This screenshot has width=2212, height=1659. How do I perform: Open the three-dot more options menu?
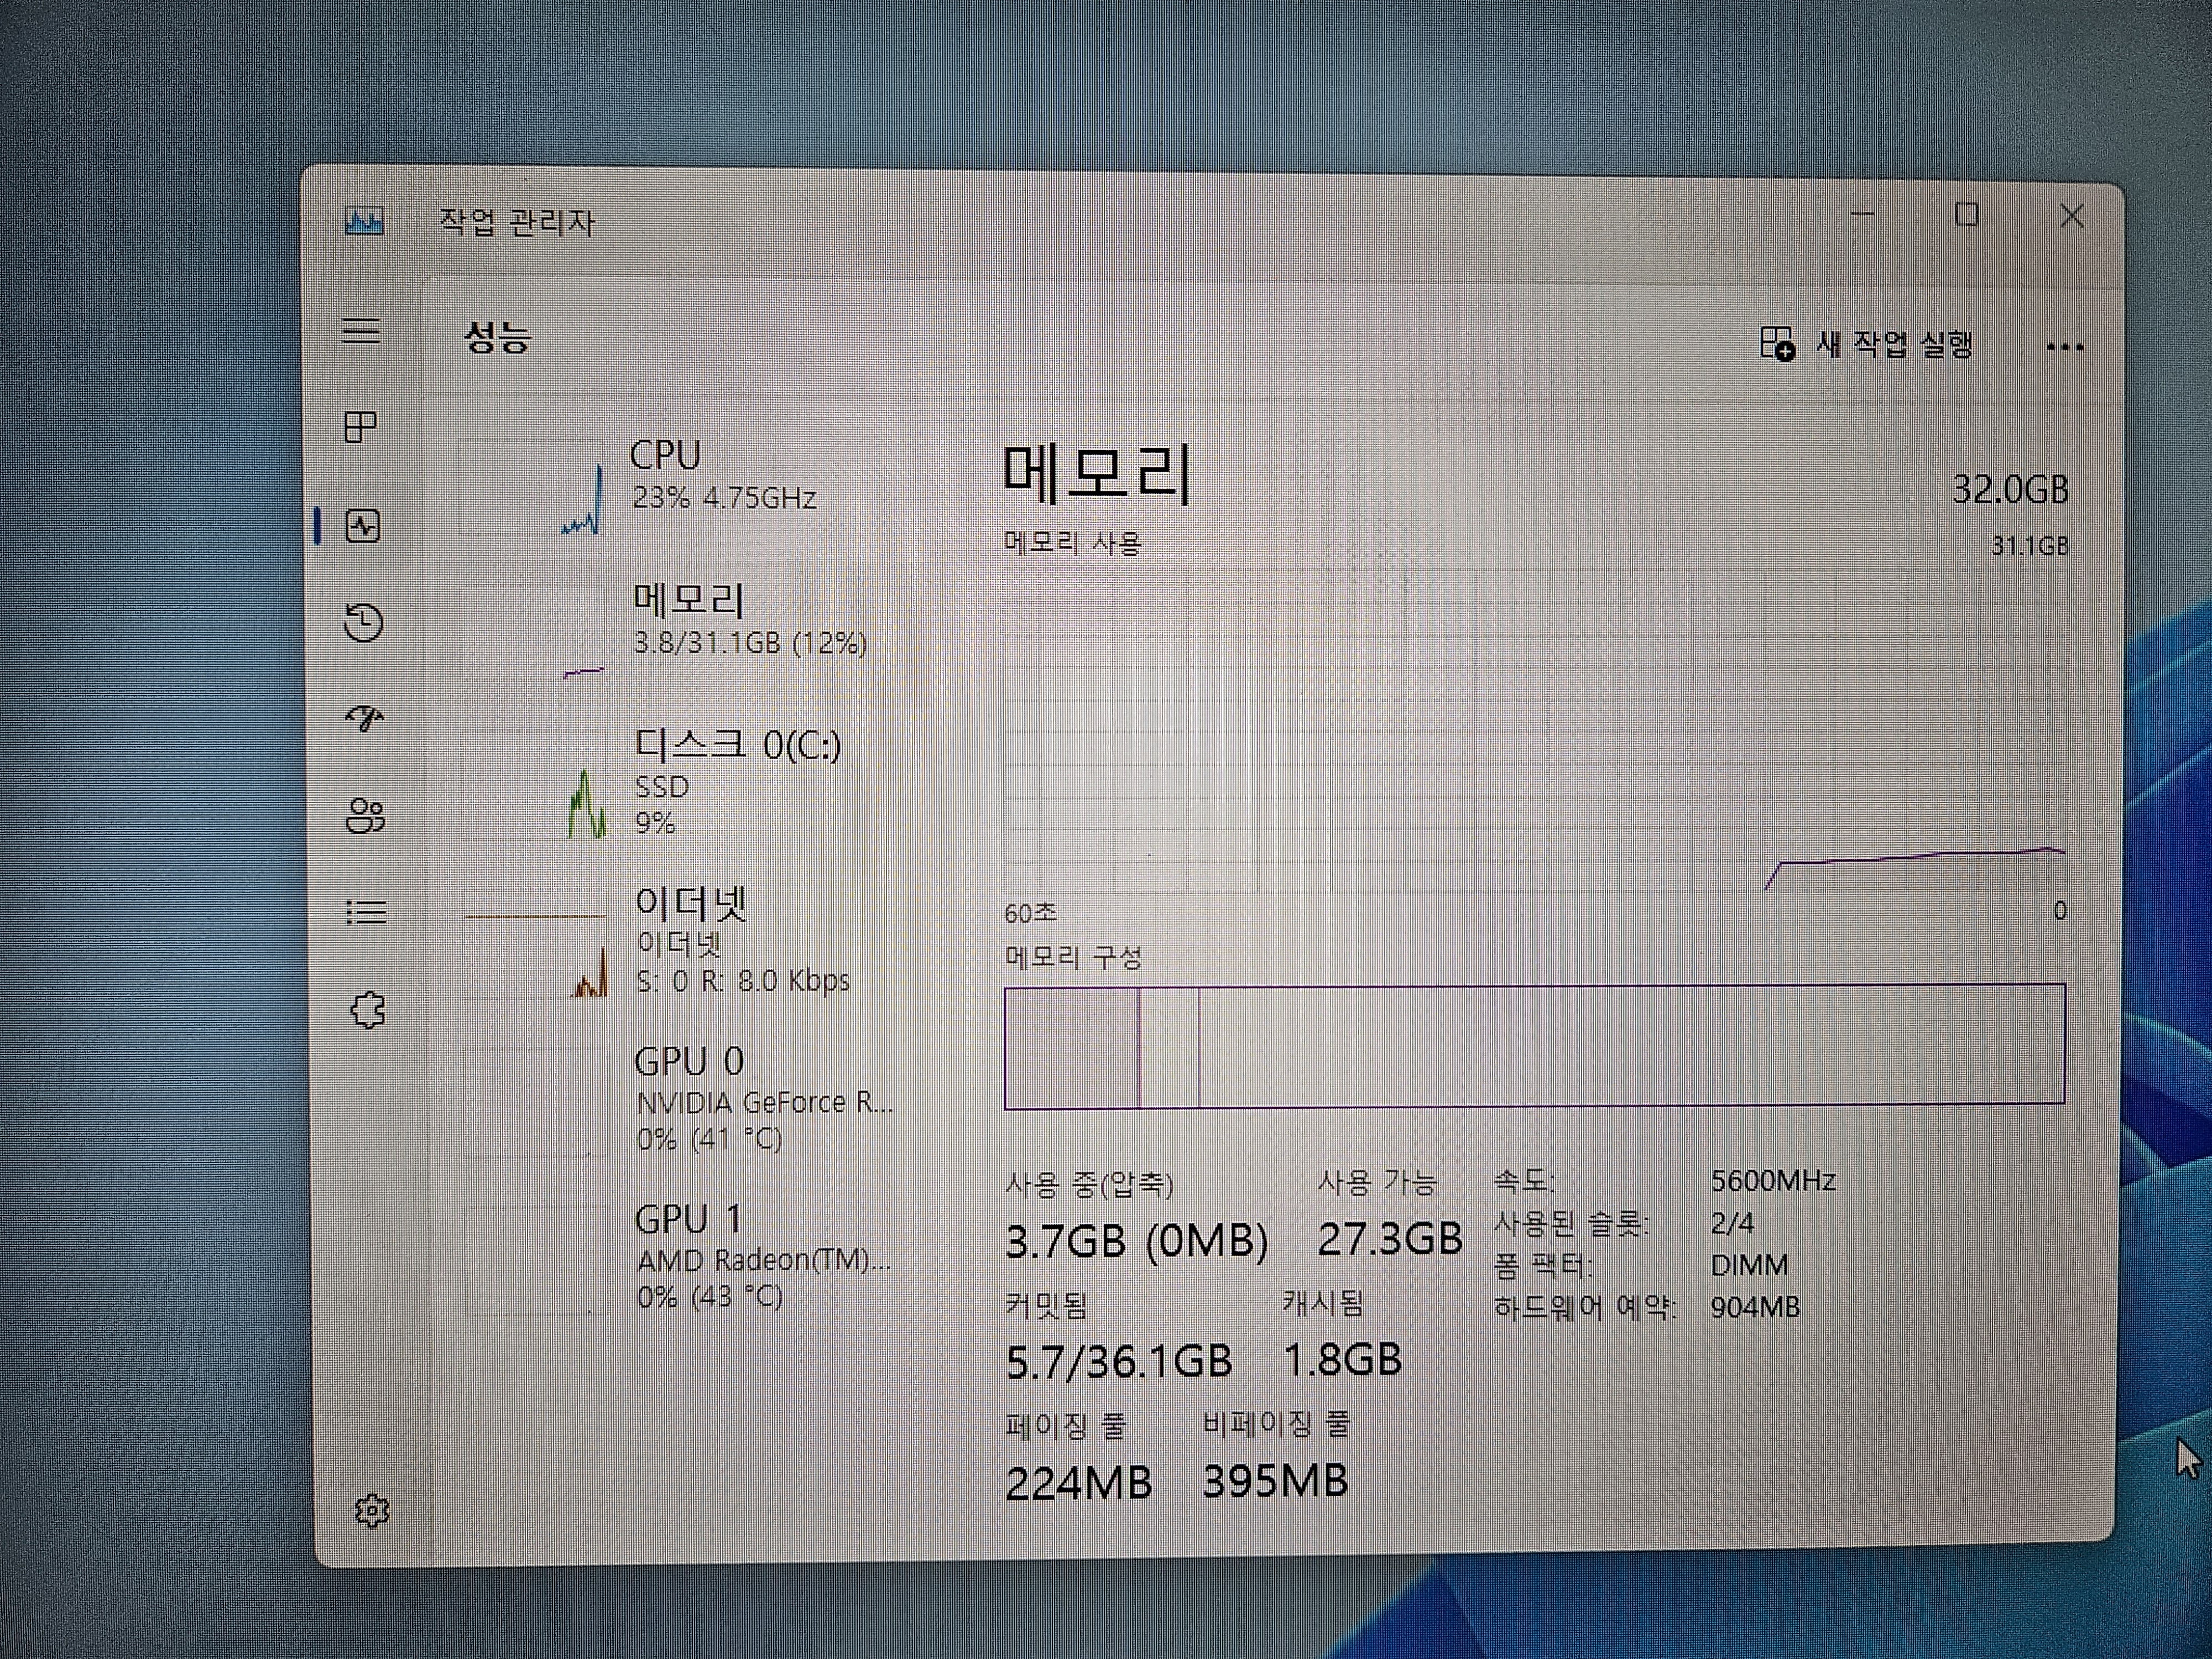coord(2064,348)
